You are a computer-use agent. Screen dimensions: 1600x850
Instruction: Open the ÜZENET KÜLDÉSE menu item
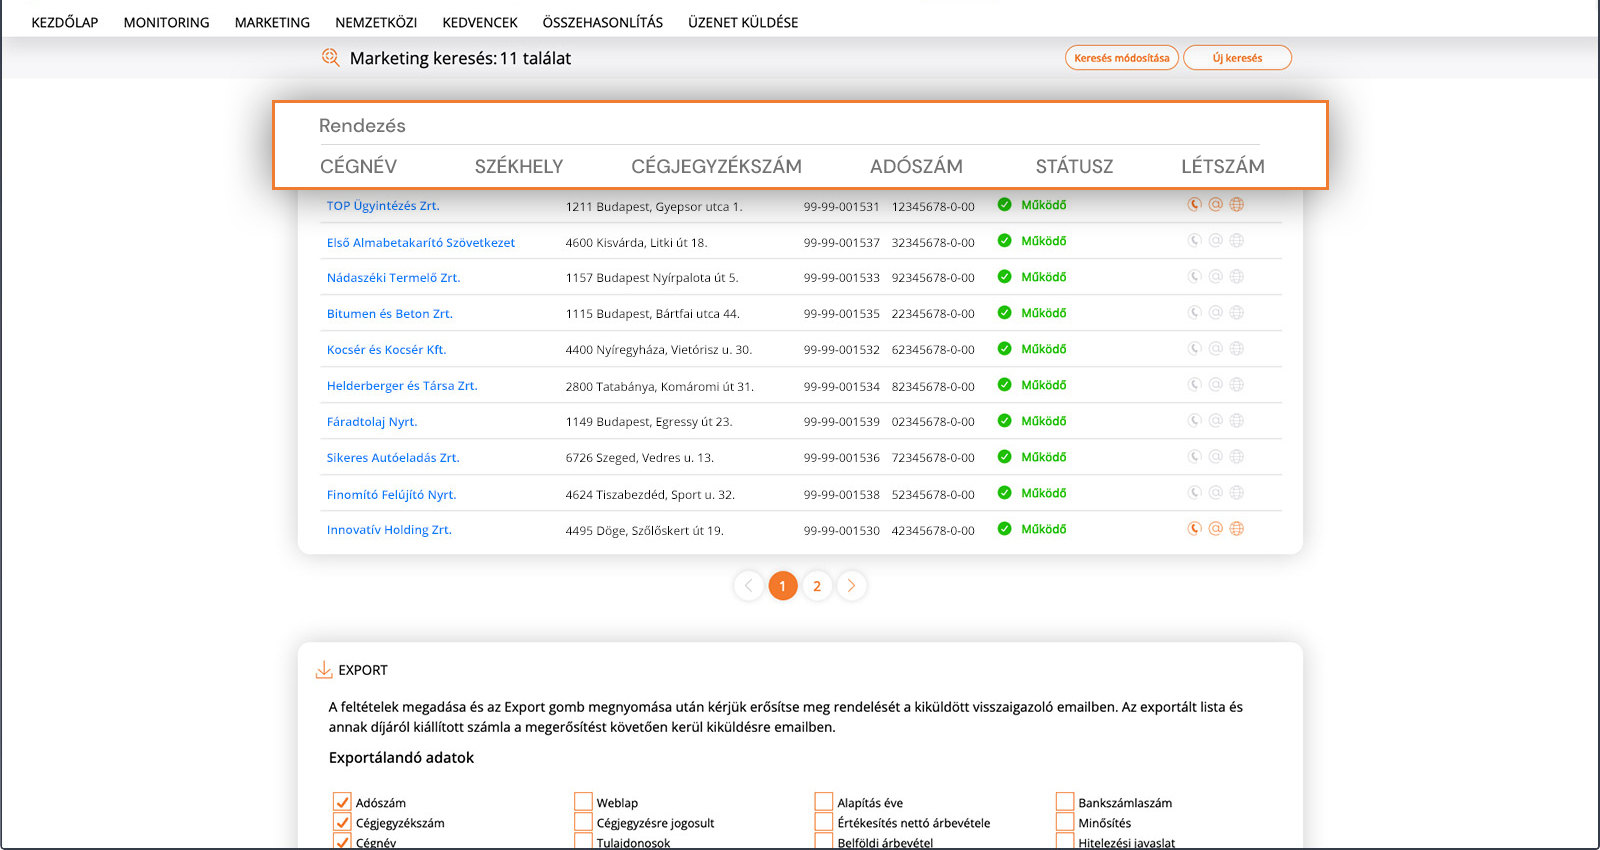[743, 22]
